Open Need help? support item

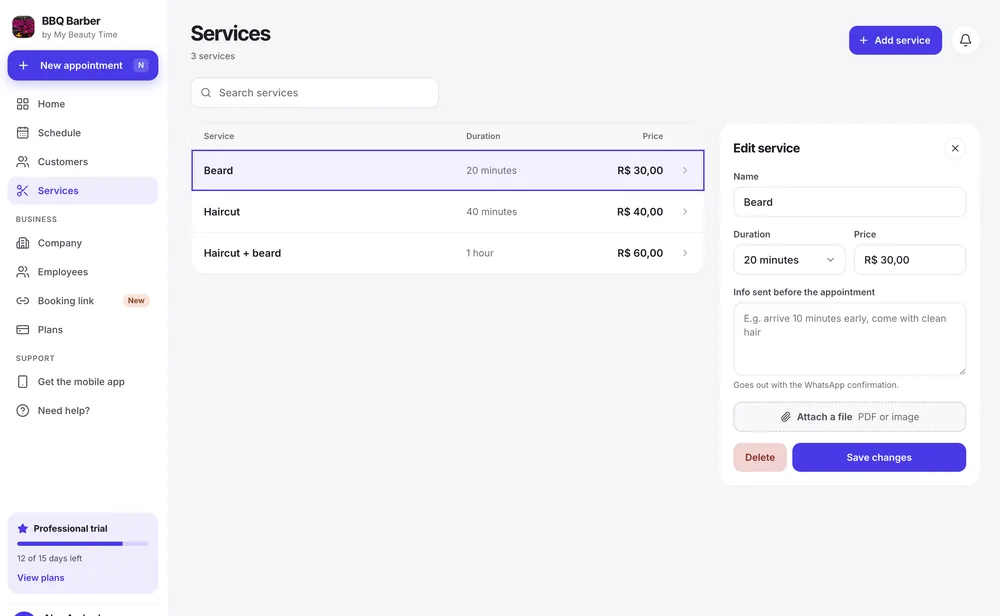point(83,411)
